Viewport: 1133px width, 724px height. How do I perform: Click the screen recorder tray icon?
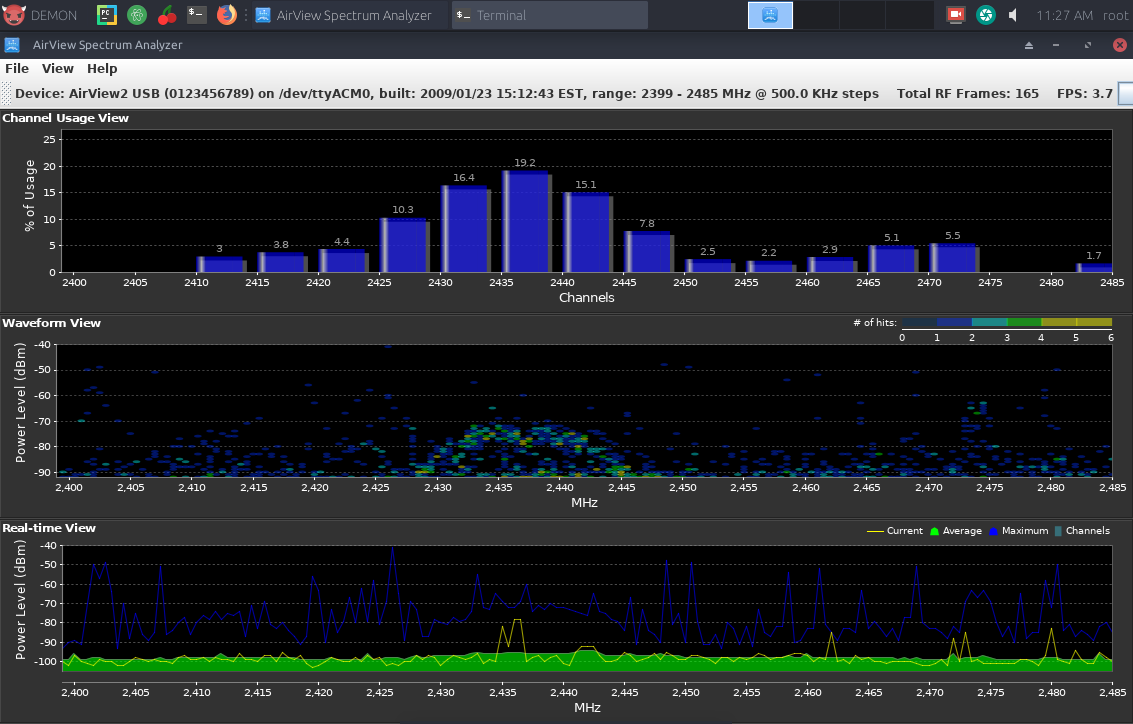956,14
